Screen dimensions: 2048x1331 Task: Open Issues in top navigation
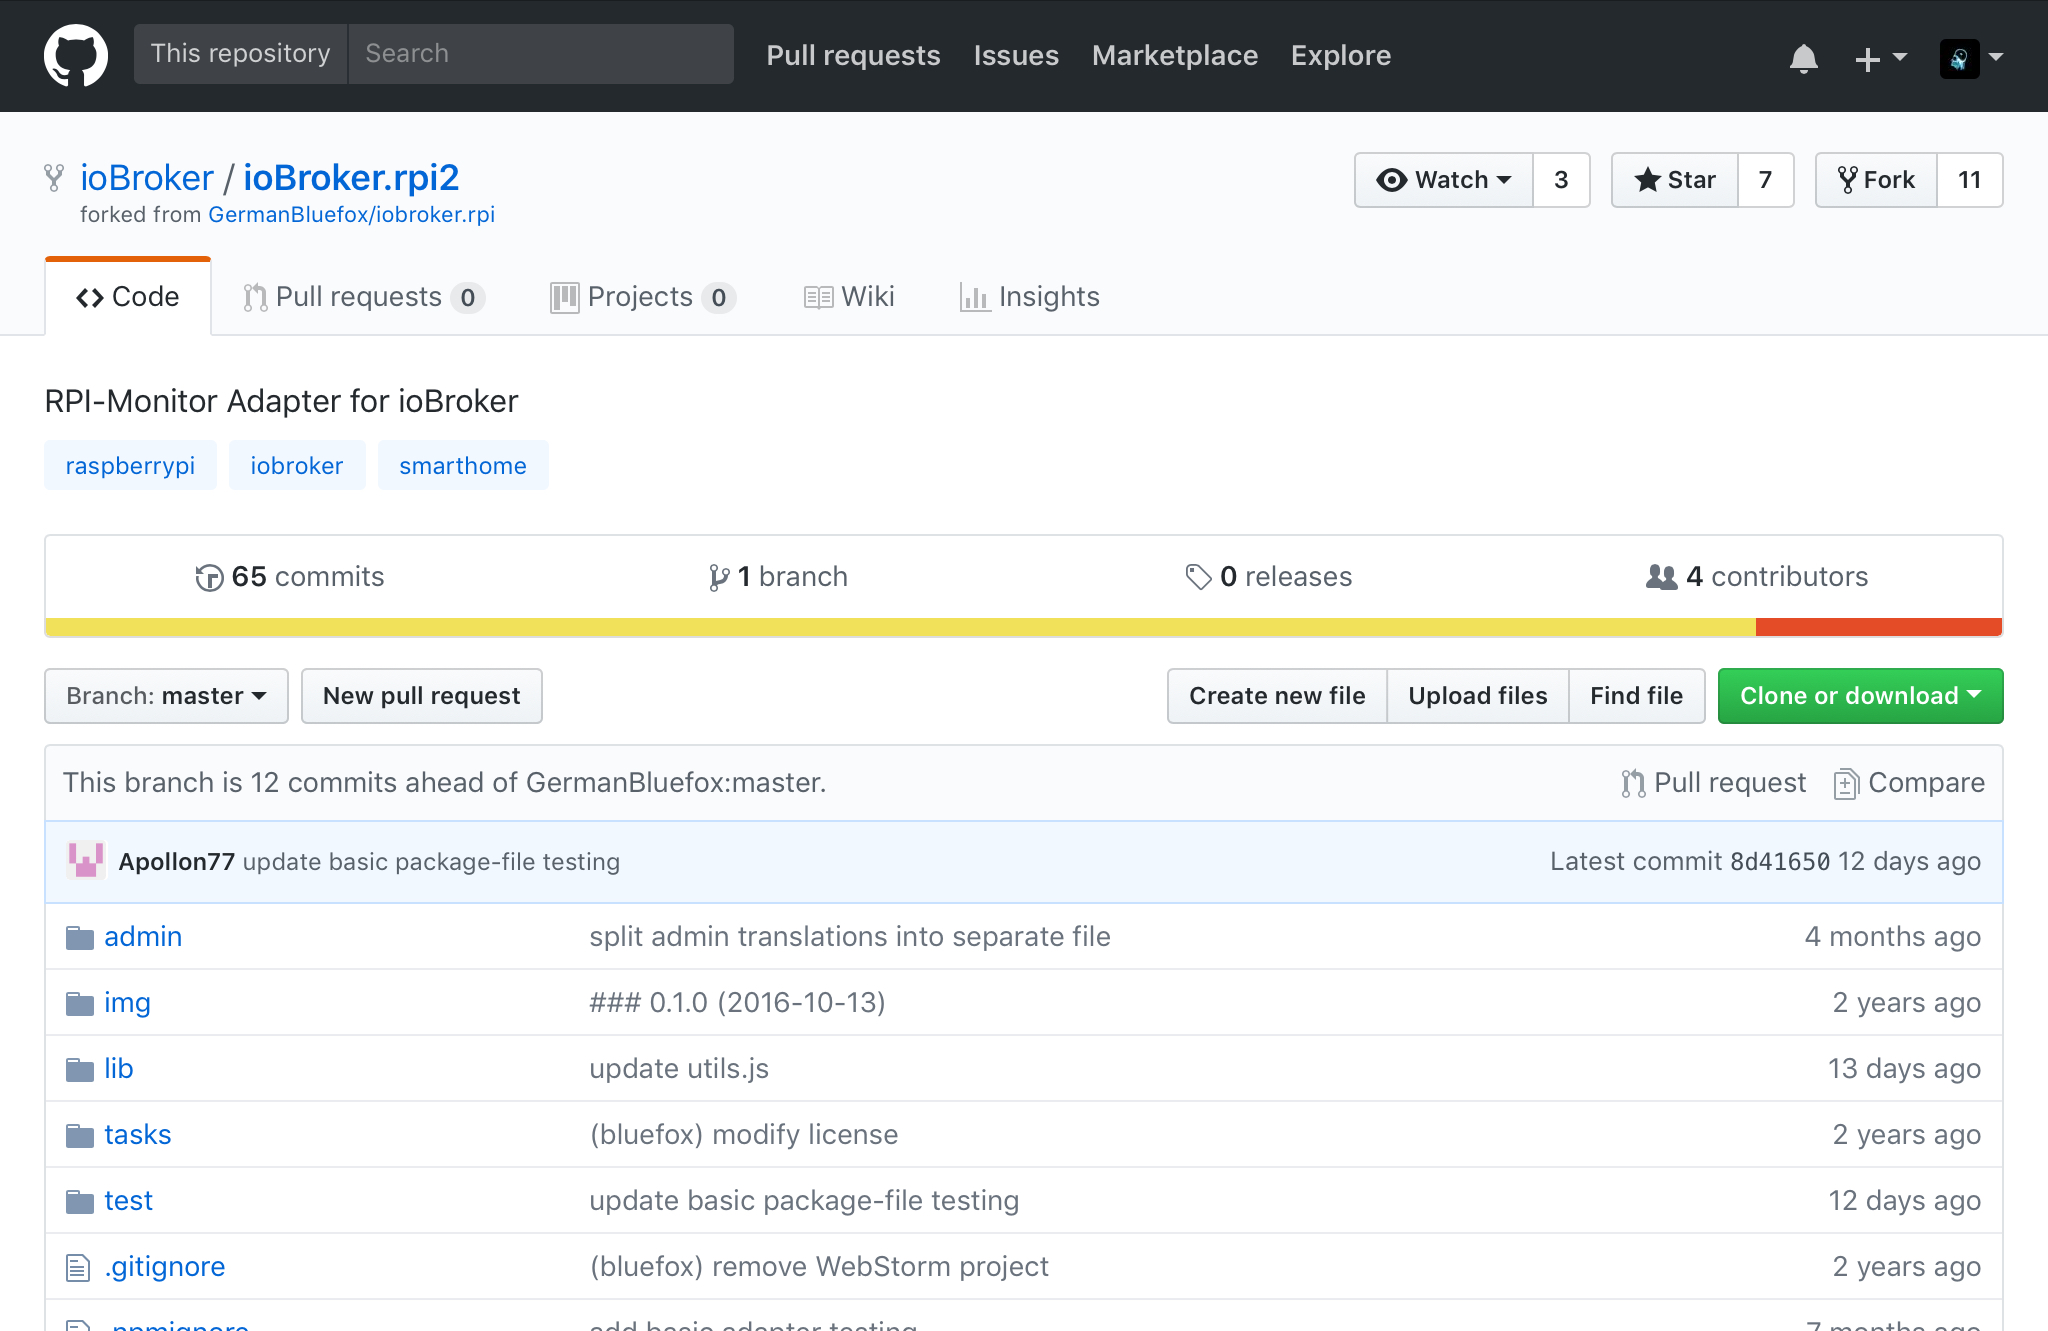(x=1016, y=55)
